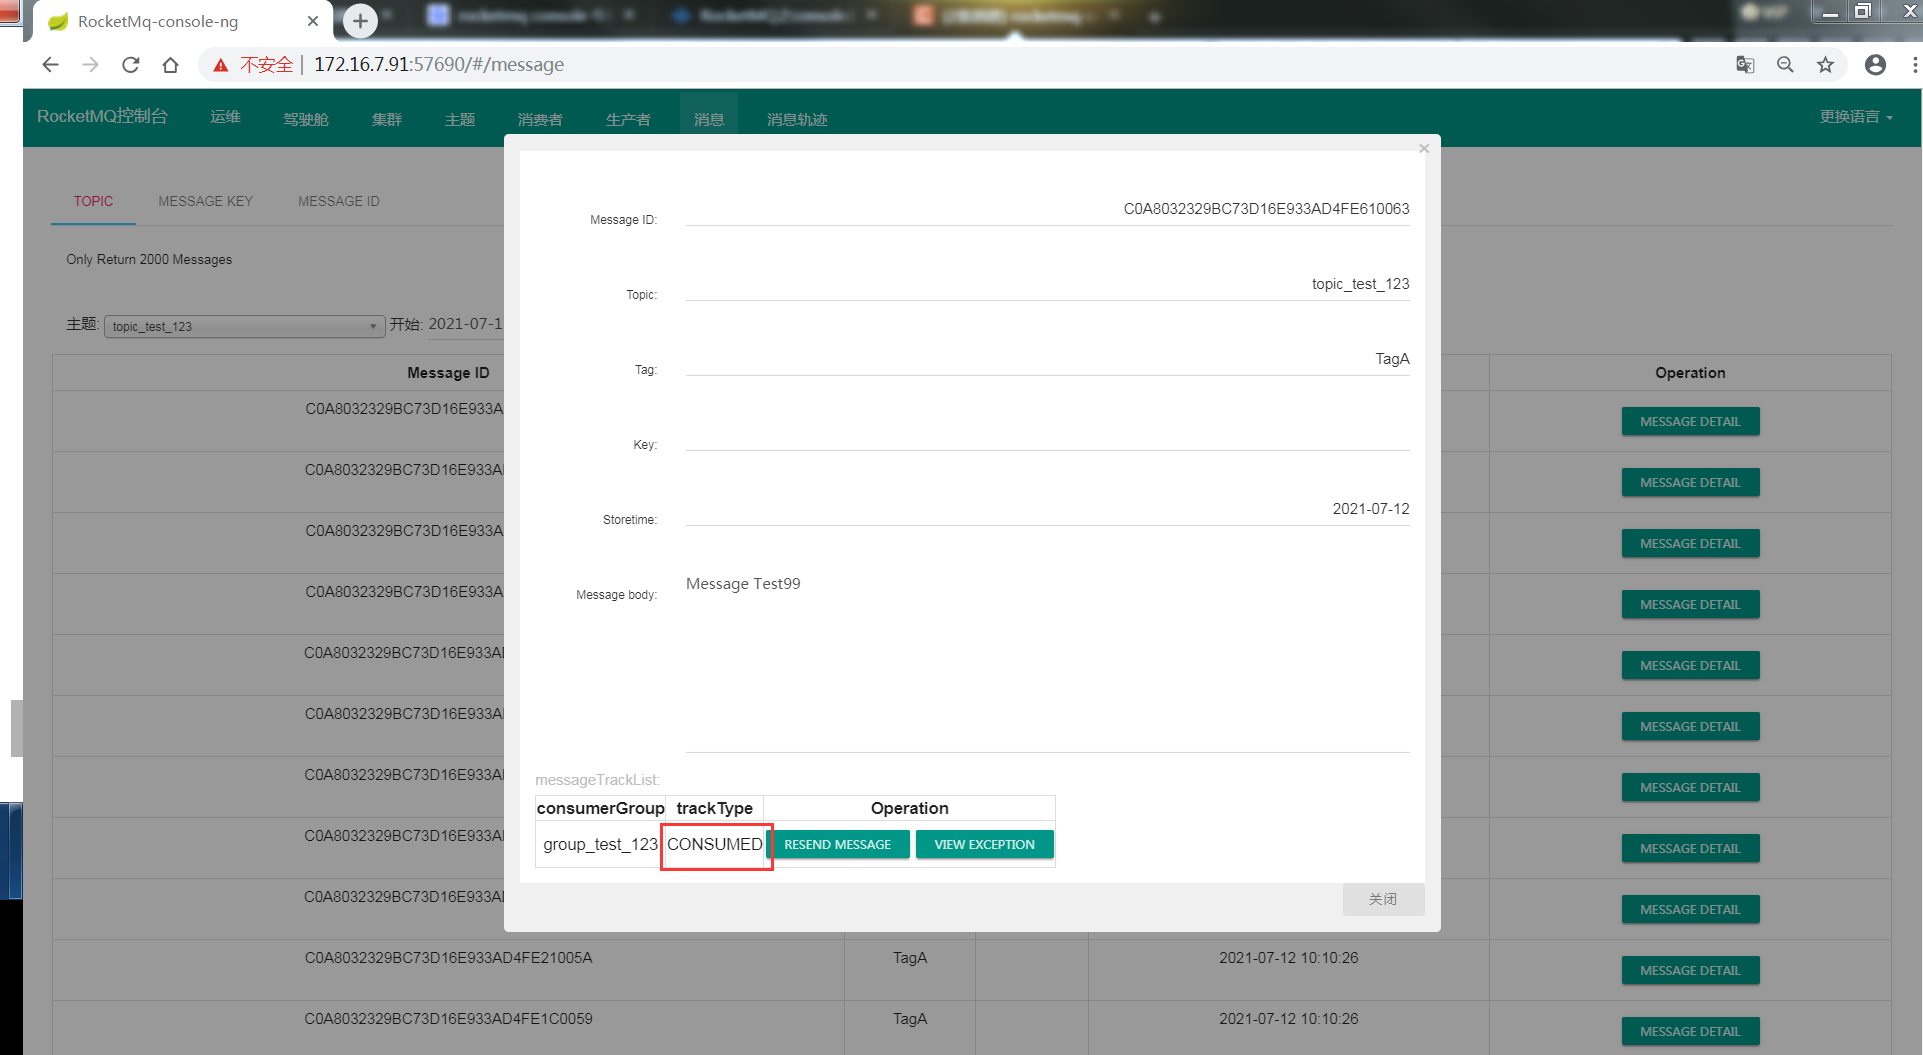Open the 消费者 consumer menu
This screenshot has height=1055, width=1923.
540,119
